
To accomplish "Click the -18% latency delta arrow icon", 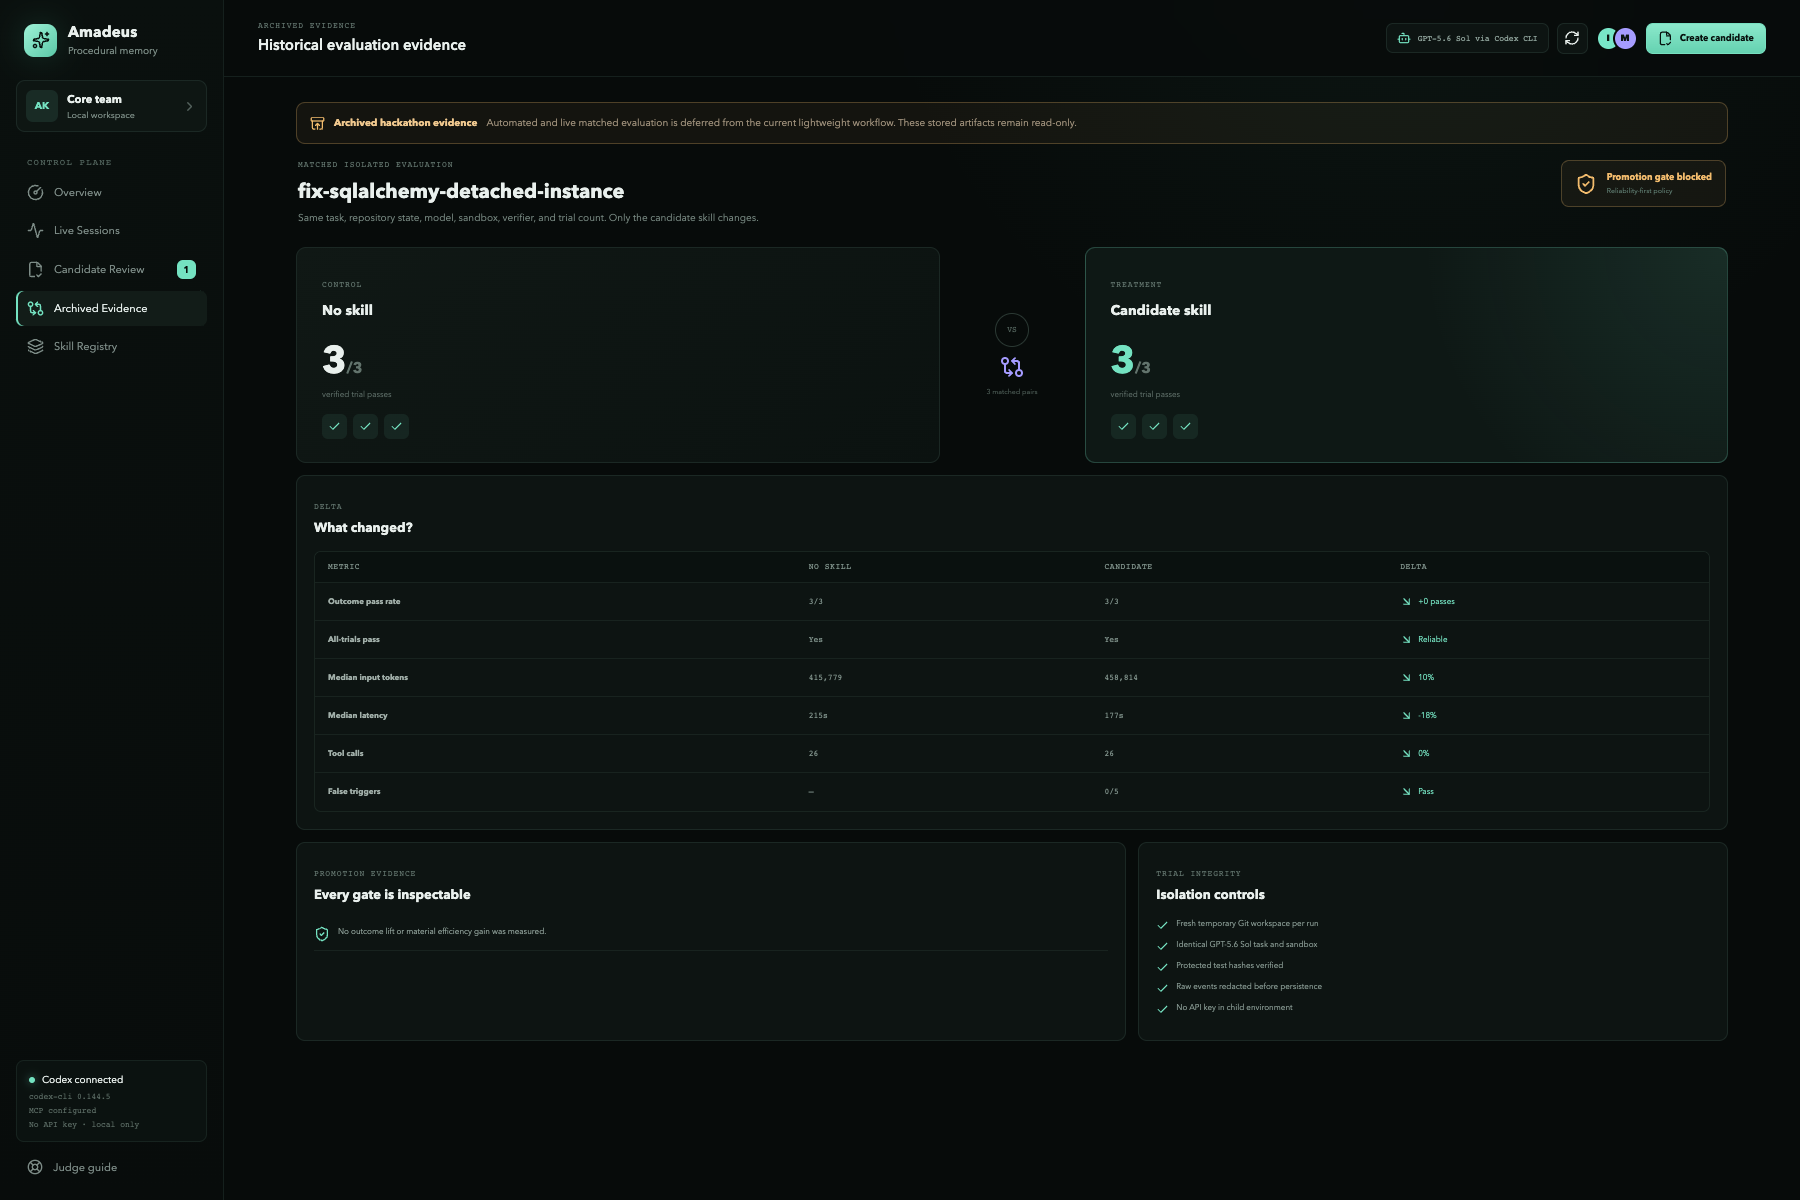I will 1406,716.
